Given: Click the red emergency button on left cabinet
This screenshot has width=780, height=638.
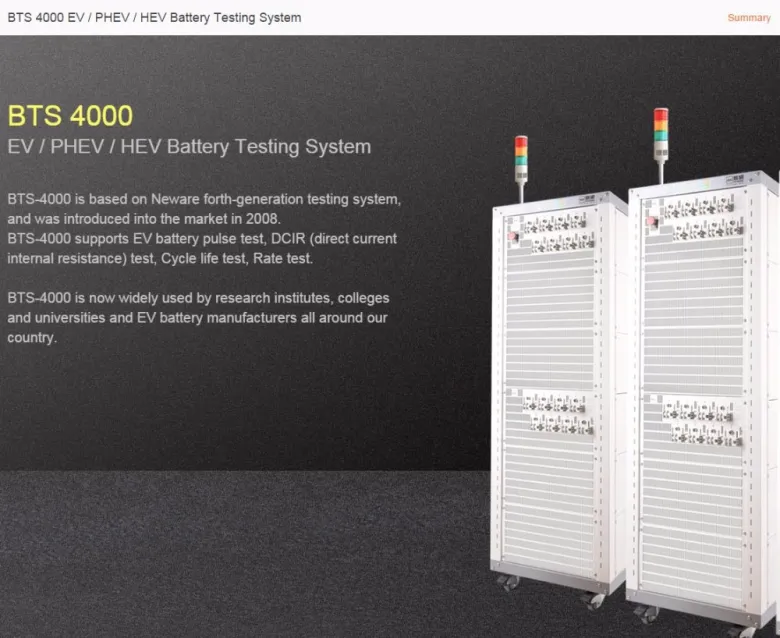Looking at the screenshot, I should click(514, 237).
